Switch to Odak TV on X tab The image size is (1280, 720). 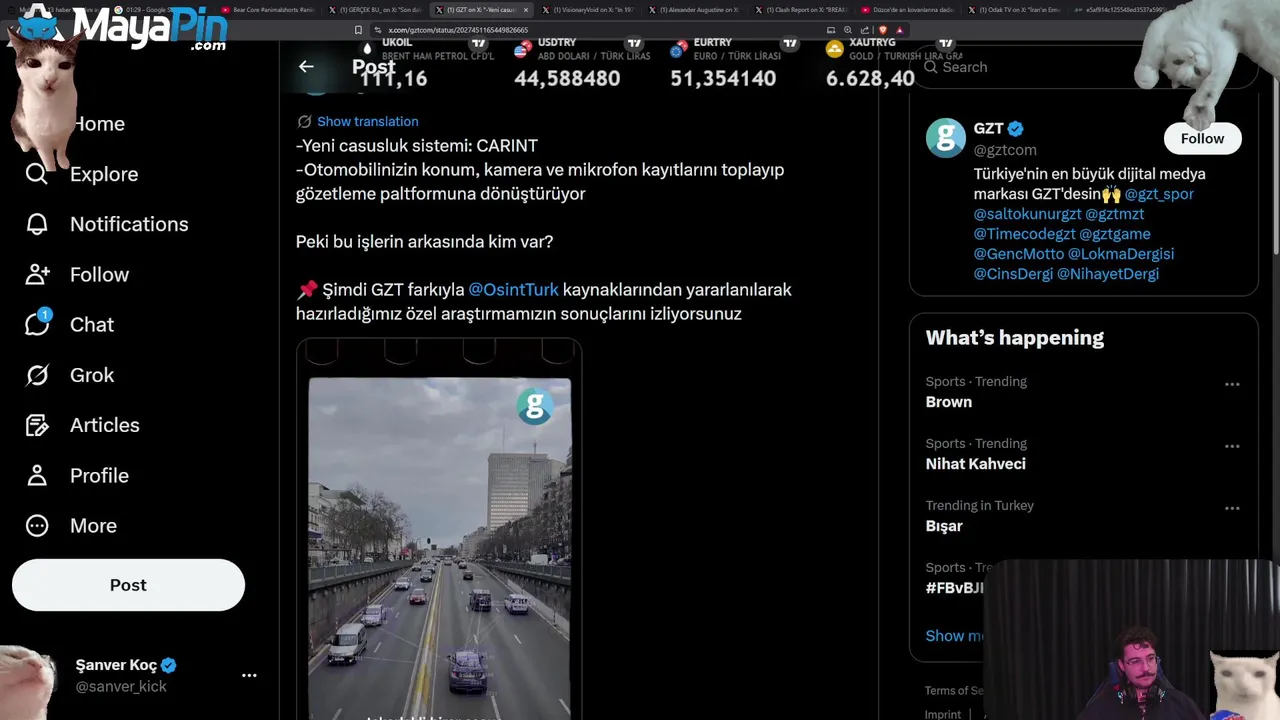pos(1015,10)
